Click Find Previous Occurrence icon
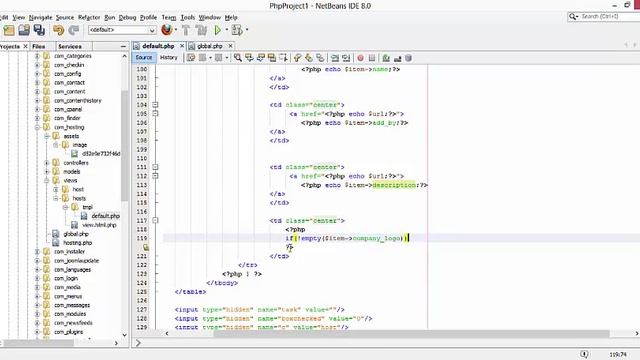This screenshot has width=640, height=360. [x=249, y=58]
